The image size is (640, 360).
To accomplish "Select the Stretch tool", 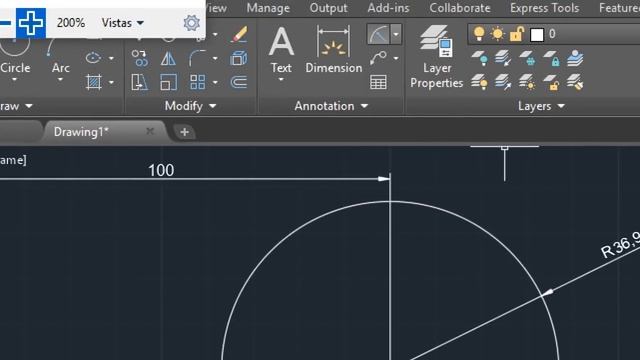I will click(x=140, y=82).
